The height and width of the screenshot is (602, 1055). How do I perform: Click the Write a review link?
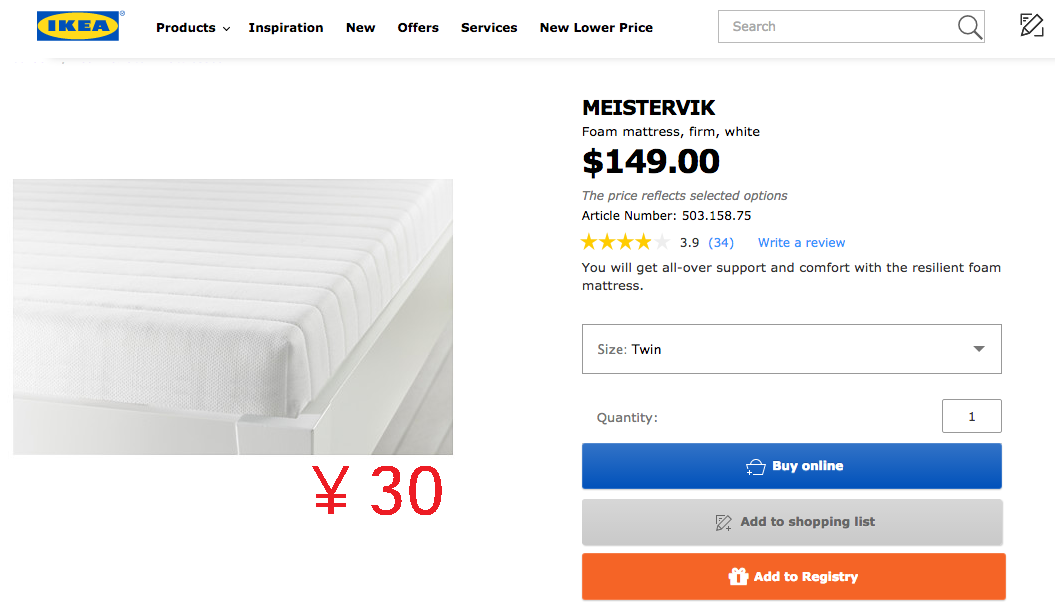[801, 243]
